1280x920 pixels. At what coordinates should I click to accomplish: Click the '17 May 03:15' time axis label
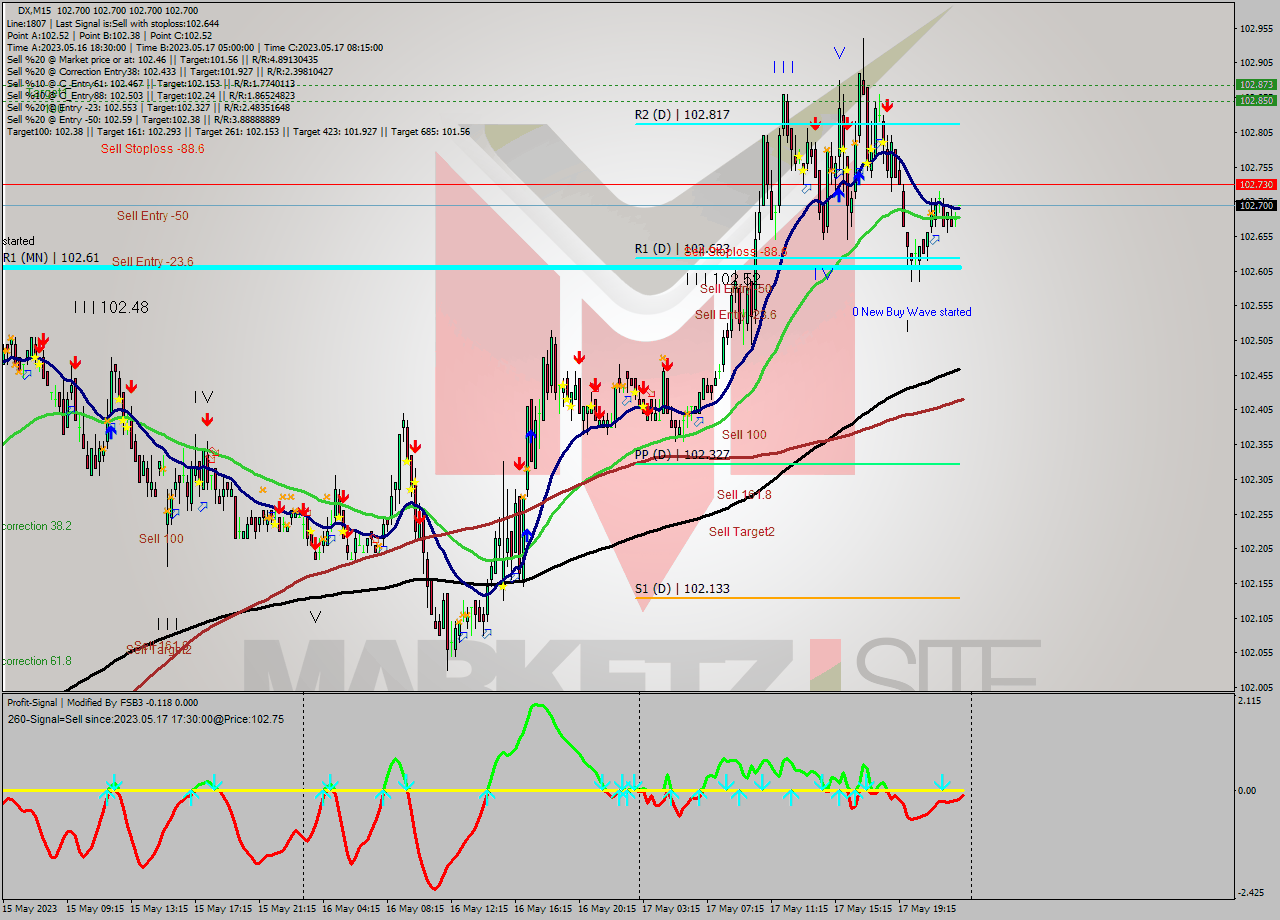pyautogui.click(x=672, y=909)
